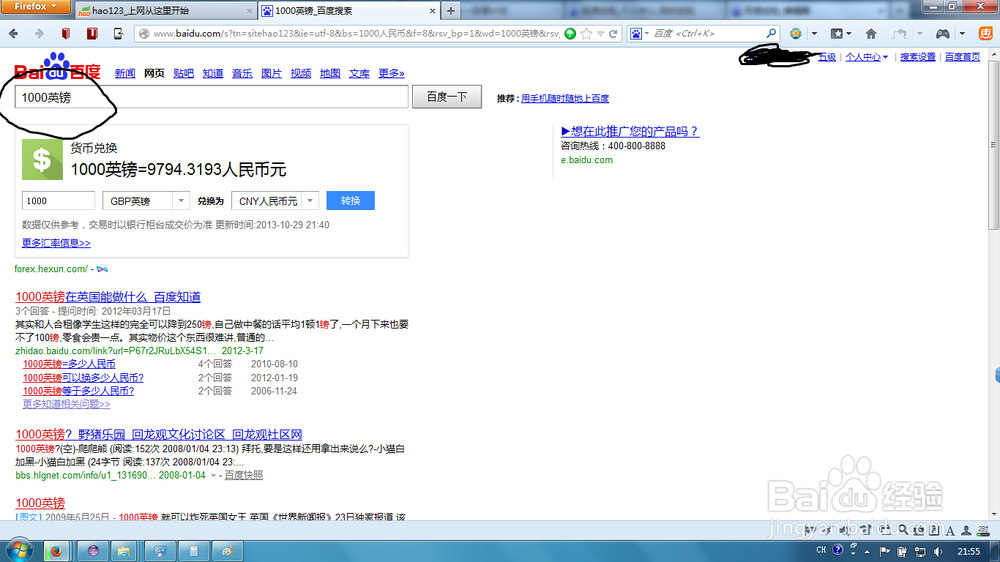Open the 贴吧 category
This screenshot has height=562, width=1000.
pyautogui.click(x=184, y=73)
